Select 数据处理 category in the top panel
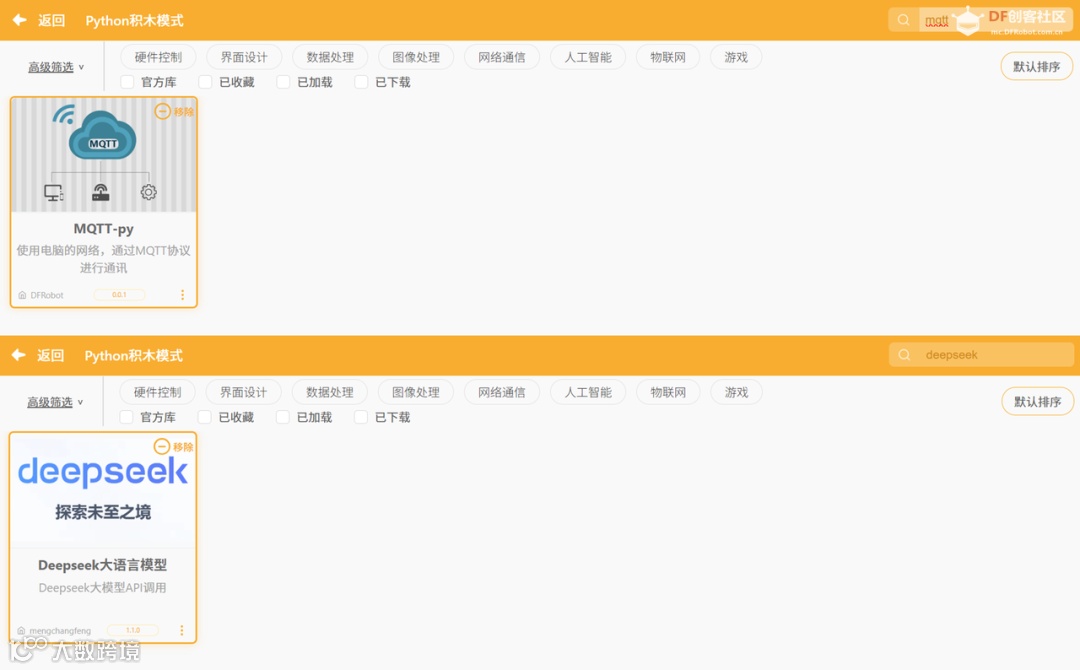This screenshot has height=670, width=1080. click(330, 57)
